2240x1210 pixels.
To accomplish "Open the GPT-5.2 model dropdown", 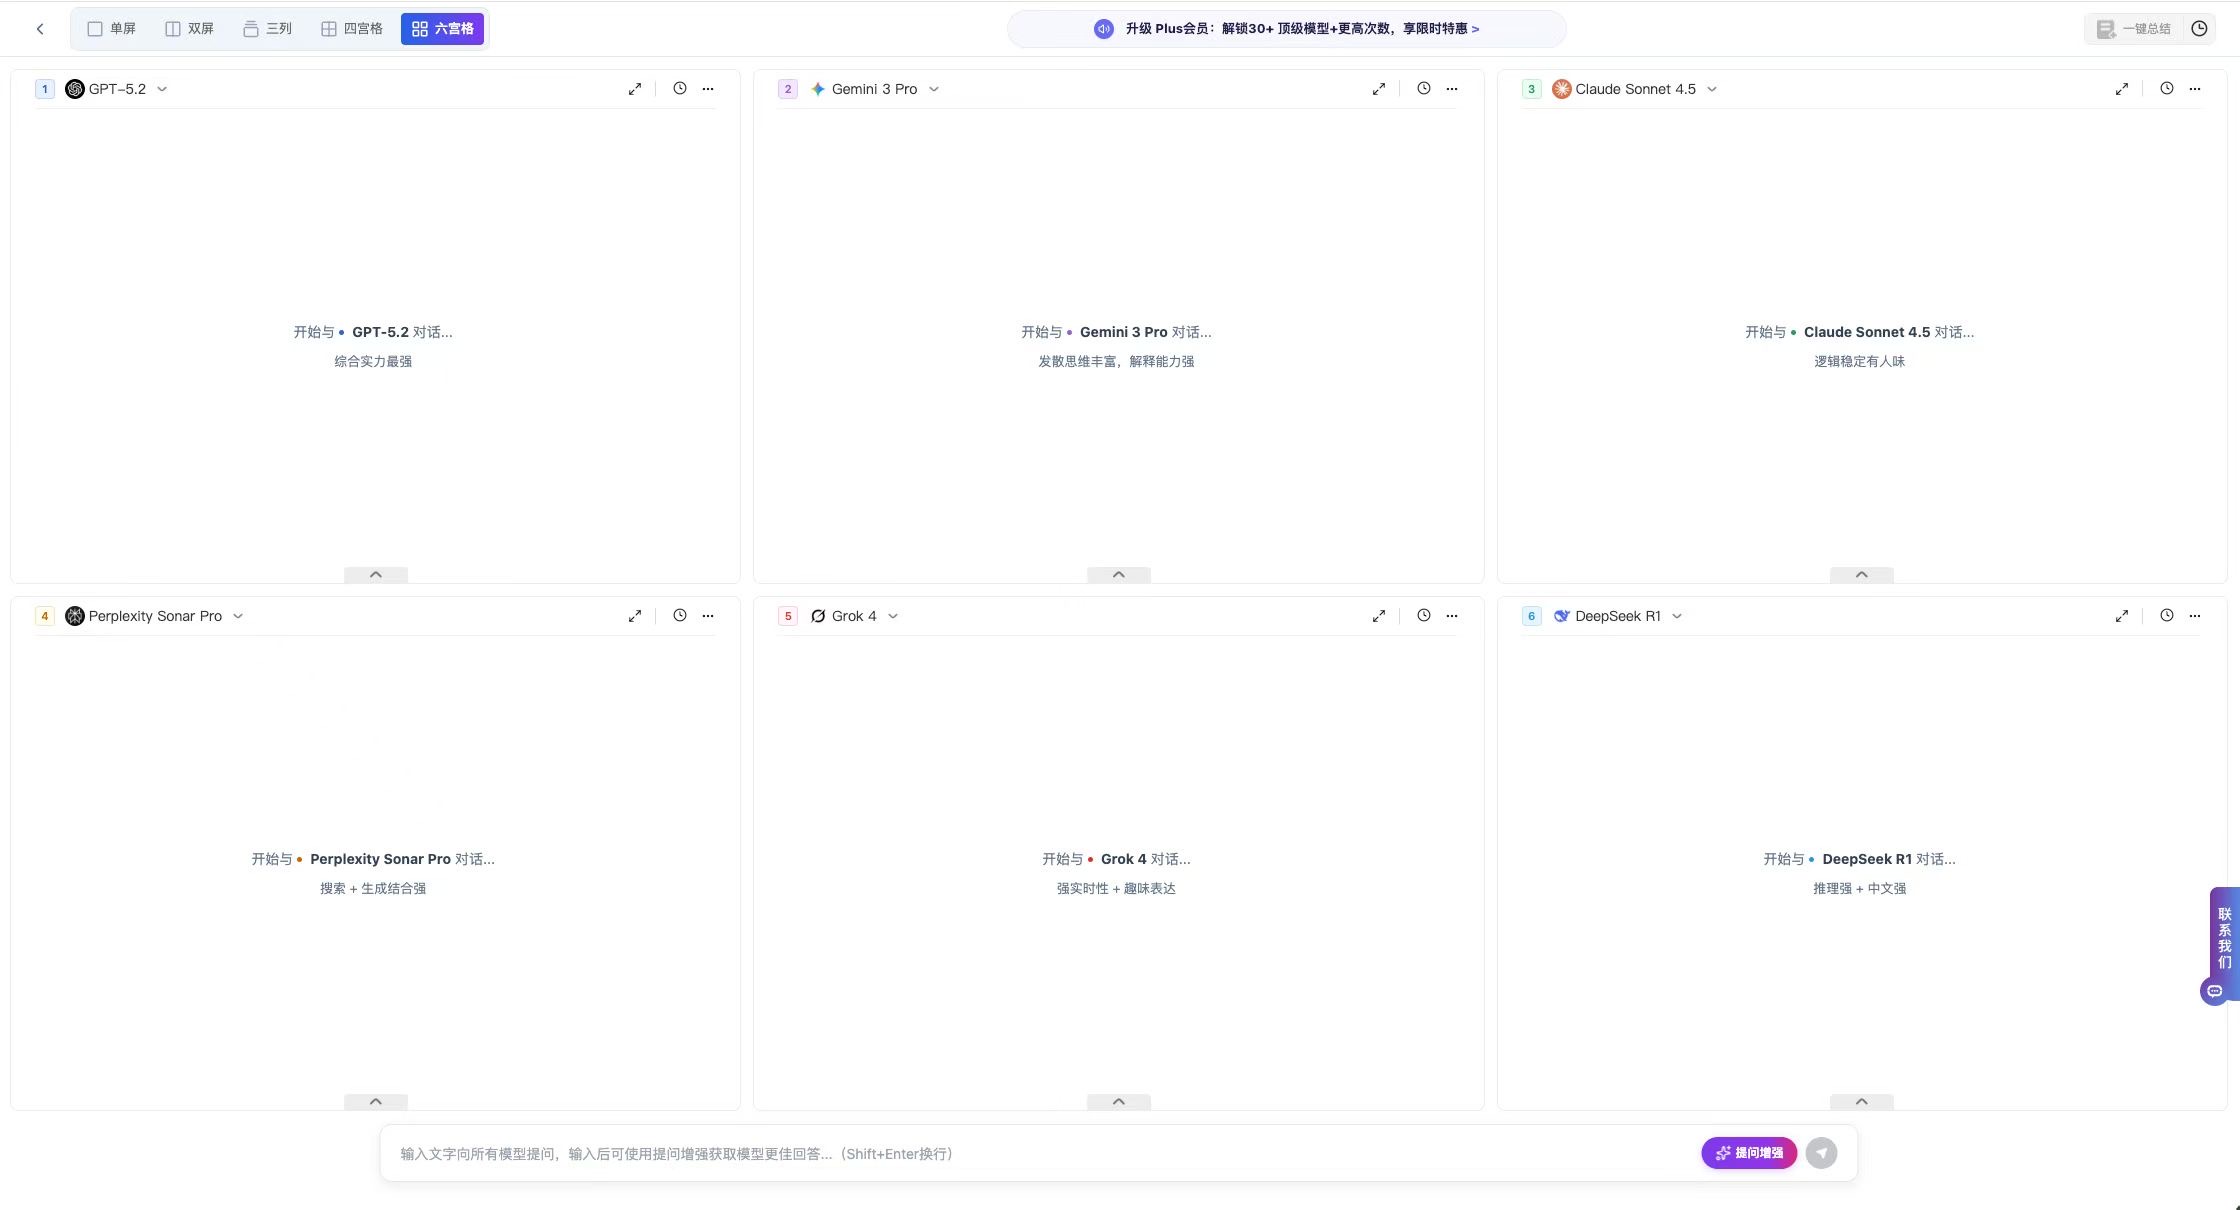I will [162, 89].
